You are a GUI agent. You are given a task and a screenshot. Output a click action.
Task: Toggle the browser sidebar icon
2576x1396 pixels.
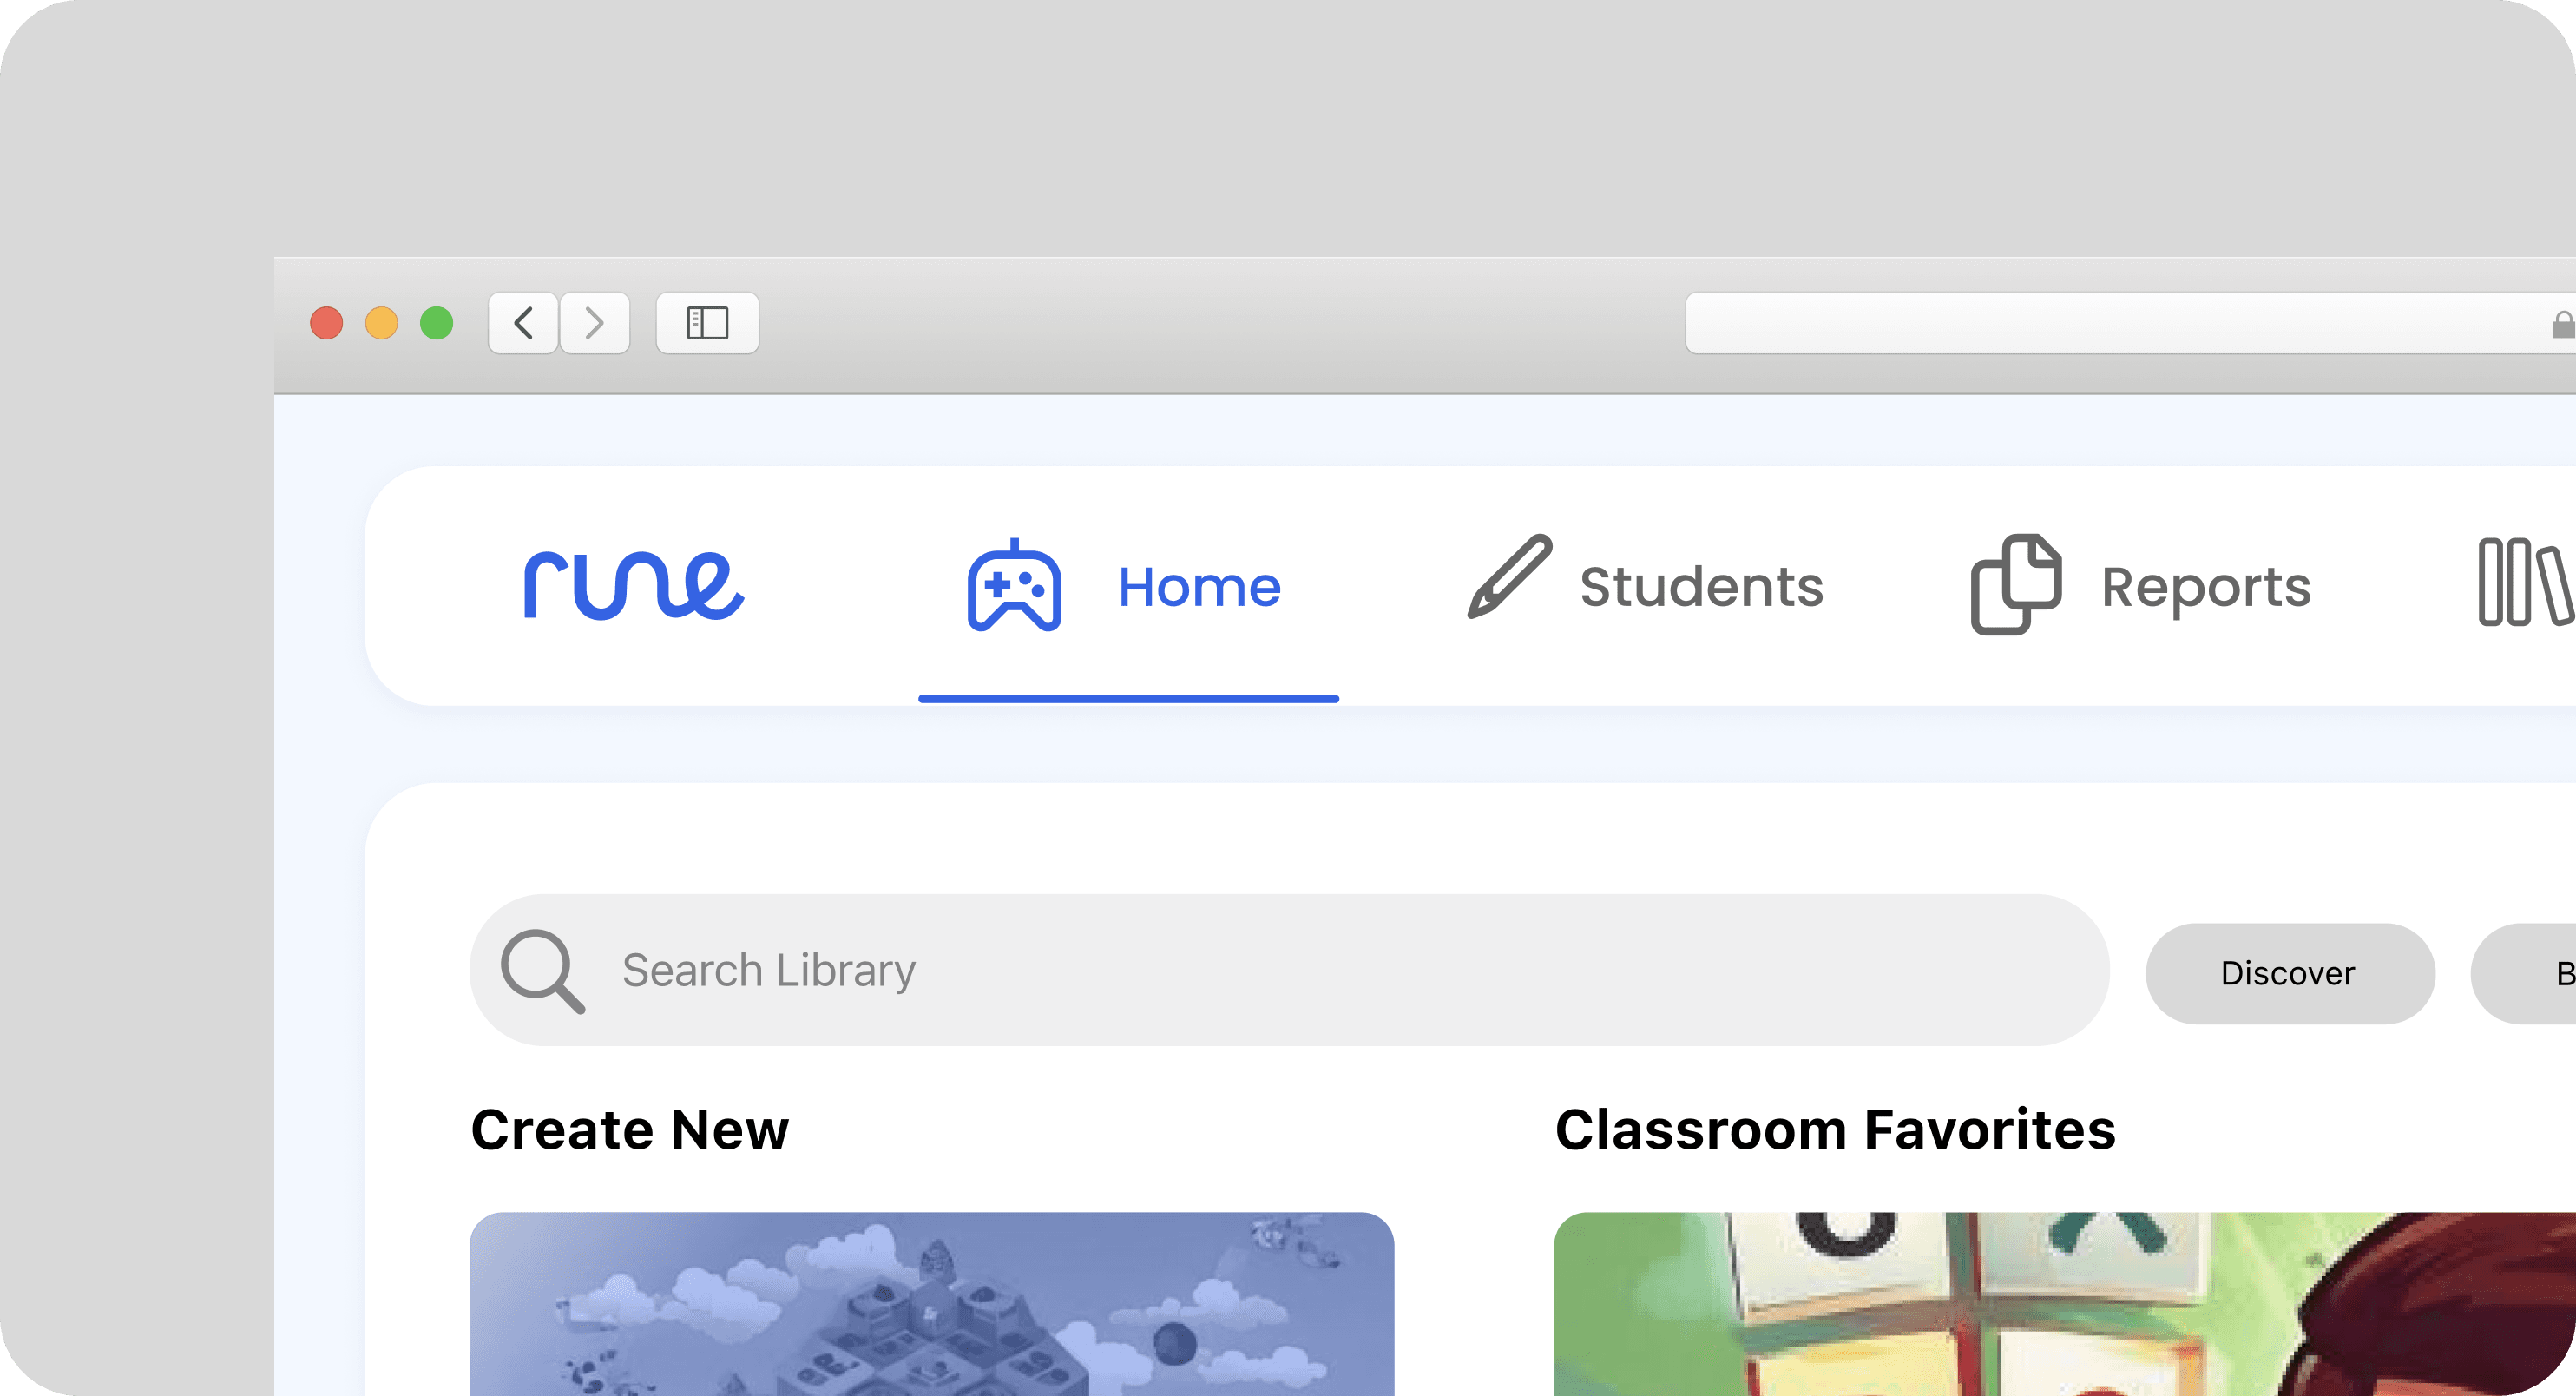(x=707, y=323)
